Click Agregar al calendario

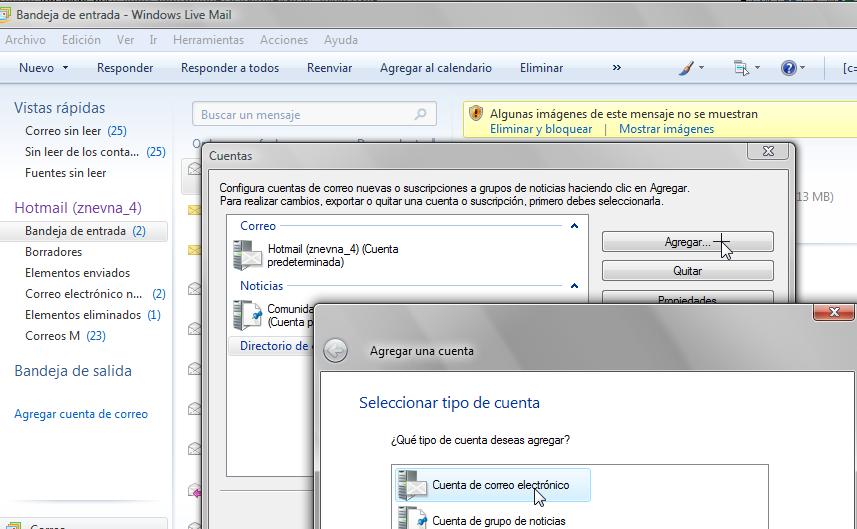[436, 68]
